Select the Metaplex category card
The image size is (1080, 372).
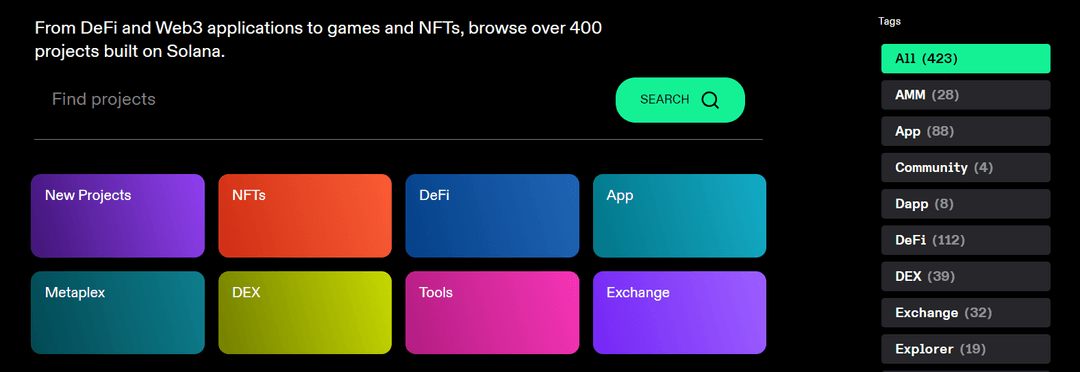pyautogui.click(x=118, y=313)
